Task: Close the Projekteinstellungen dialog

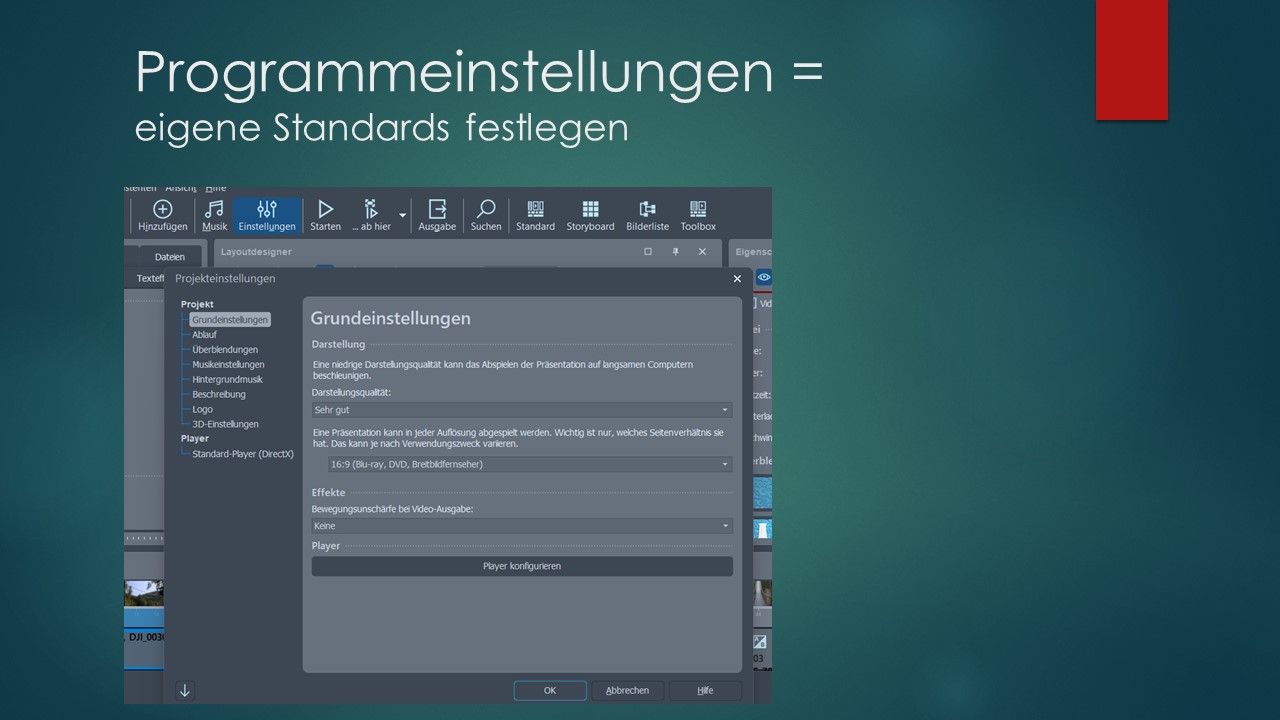Action: (x=738, y=279)
